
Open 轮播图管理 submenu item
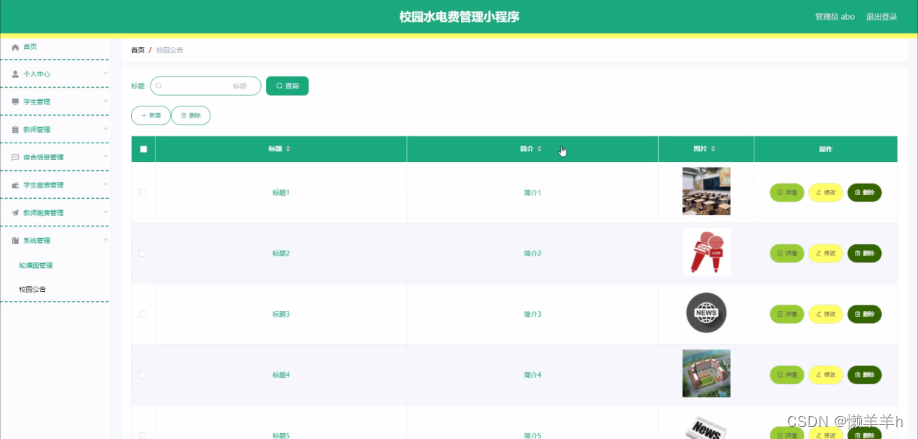click(36, 265)
